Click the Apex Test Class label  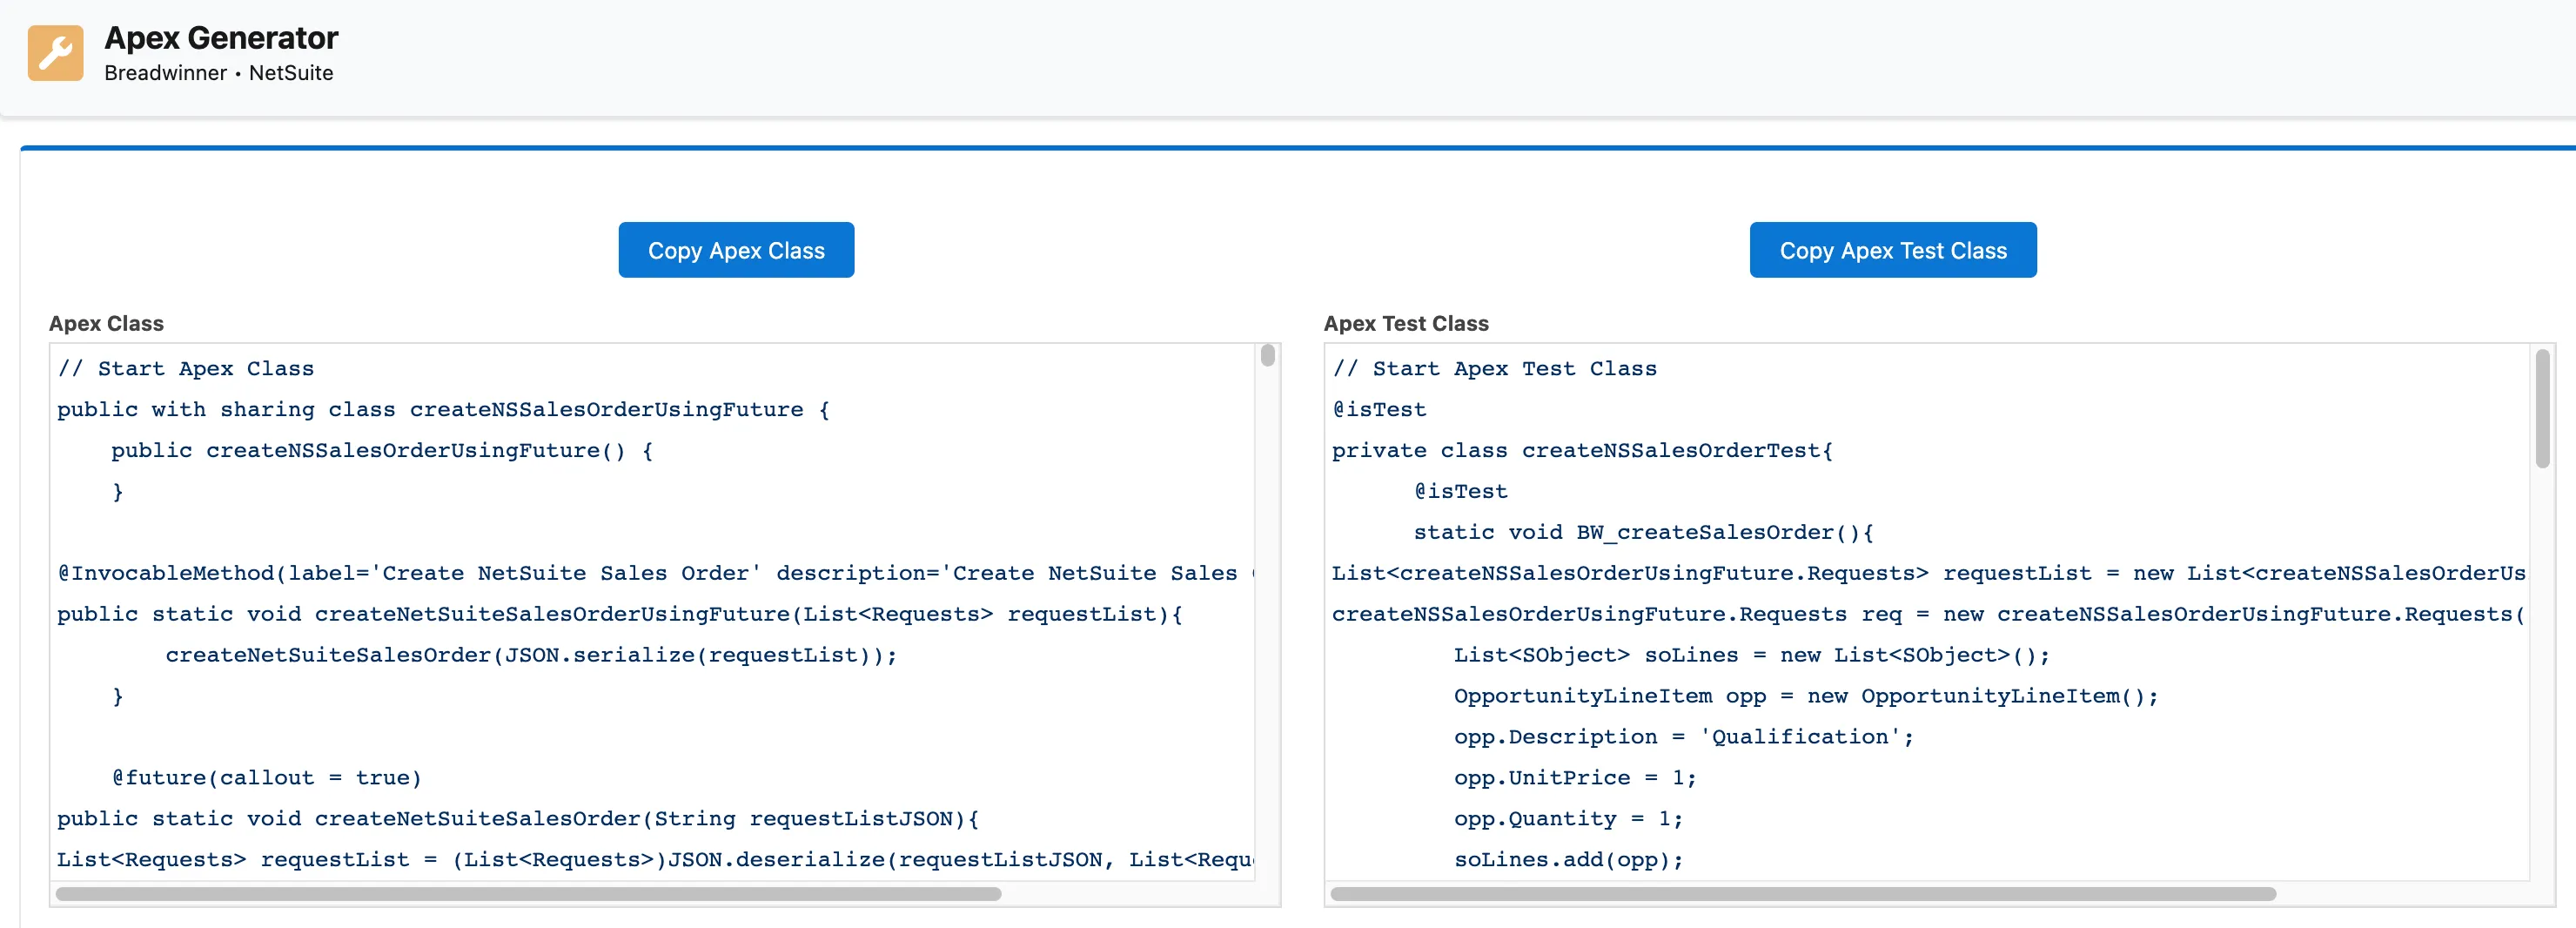click(x=1405, y=323)
